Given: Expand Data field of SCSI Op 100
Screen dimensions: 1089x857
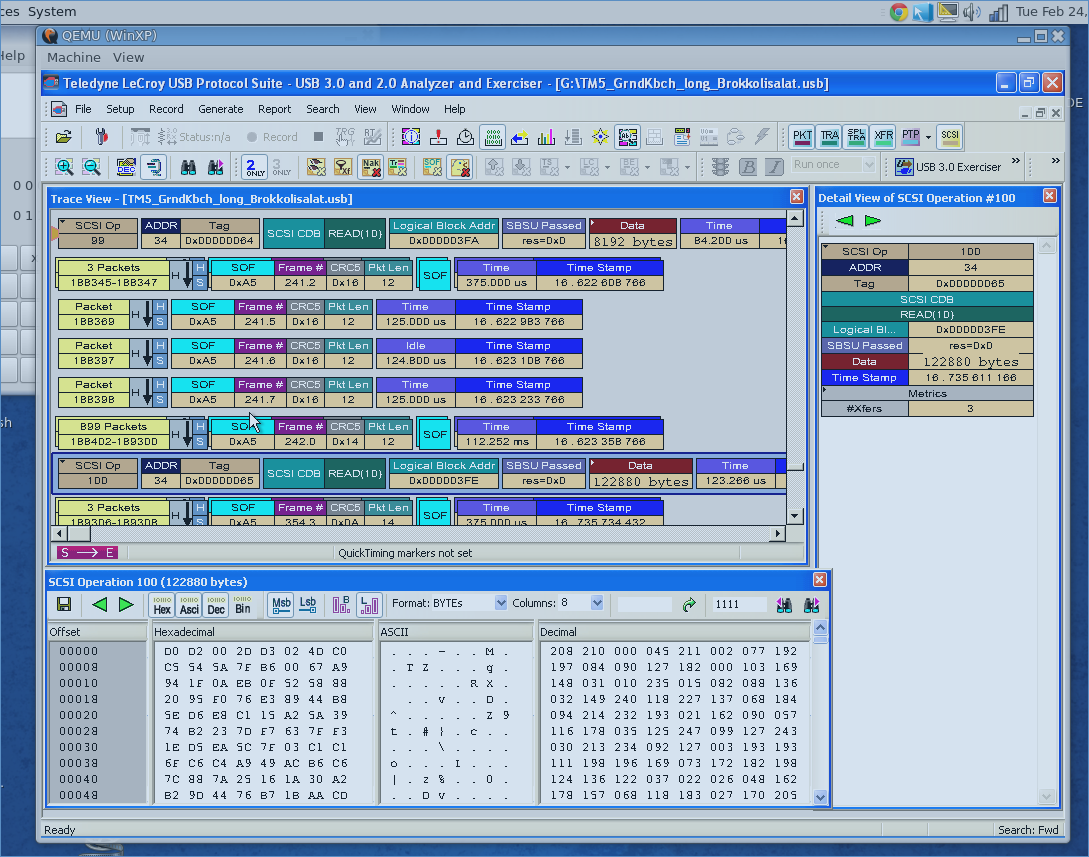Looking at the screenshot, I should (592, 461).
